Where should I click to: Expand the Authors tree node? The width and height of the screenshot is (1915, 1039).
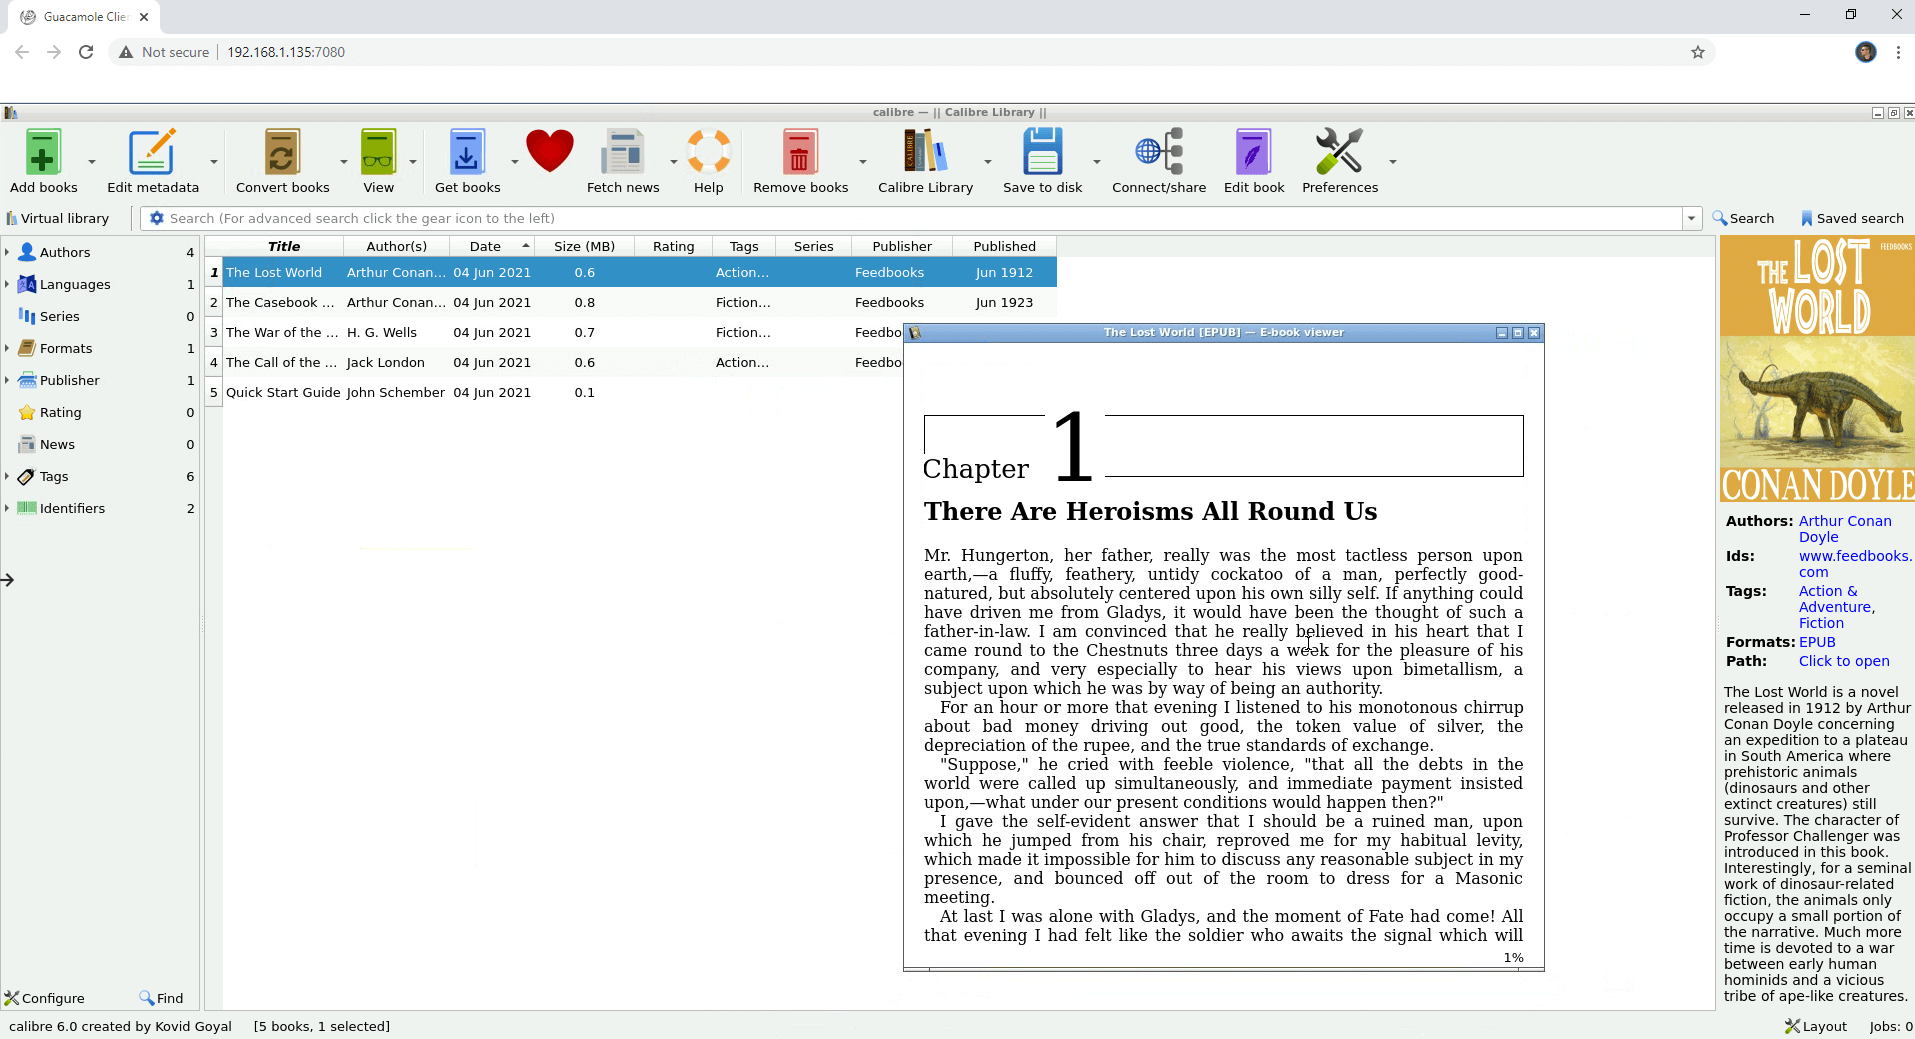click(x=7, y=252)
